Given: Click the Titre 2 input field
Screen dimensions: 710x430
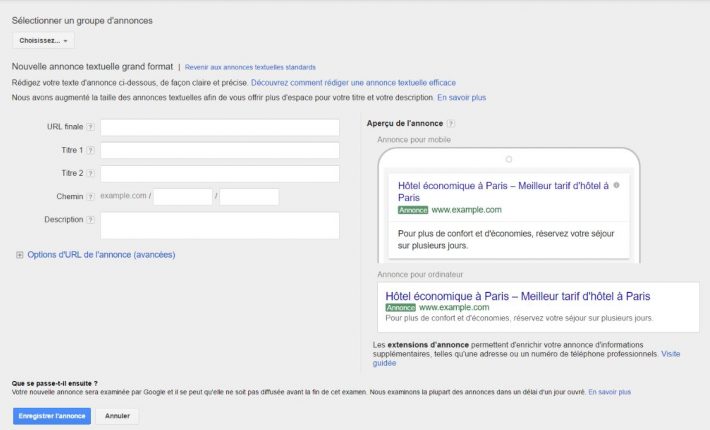Looking at the screenshot, I should coord(220,173).
